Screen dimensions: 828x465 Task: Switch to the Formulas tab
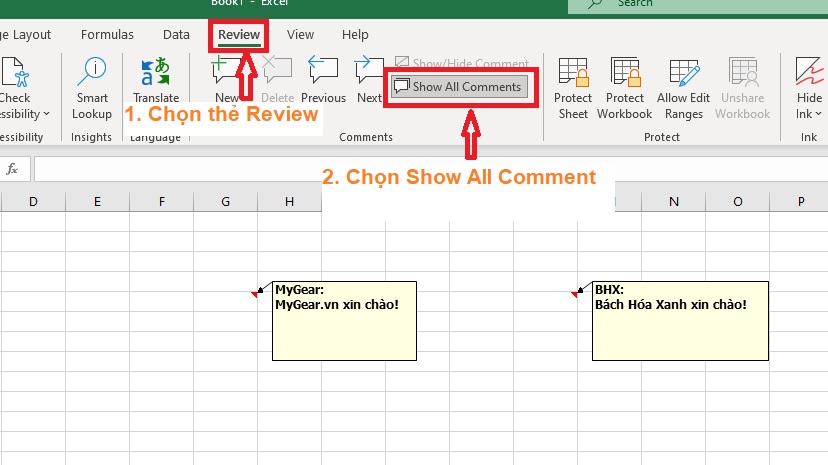pos(107,35)
